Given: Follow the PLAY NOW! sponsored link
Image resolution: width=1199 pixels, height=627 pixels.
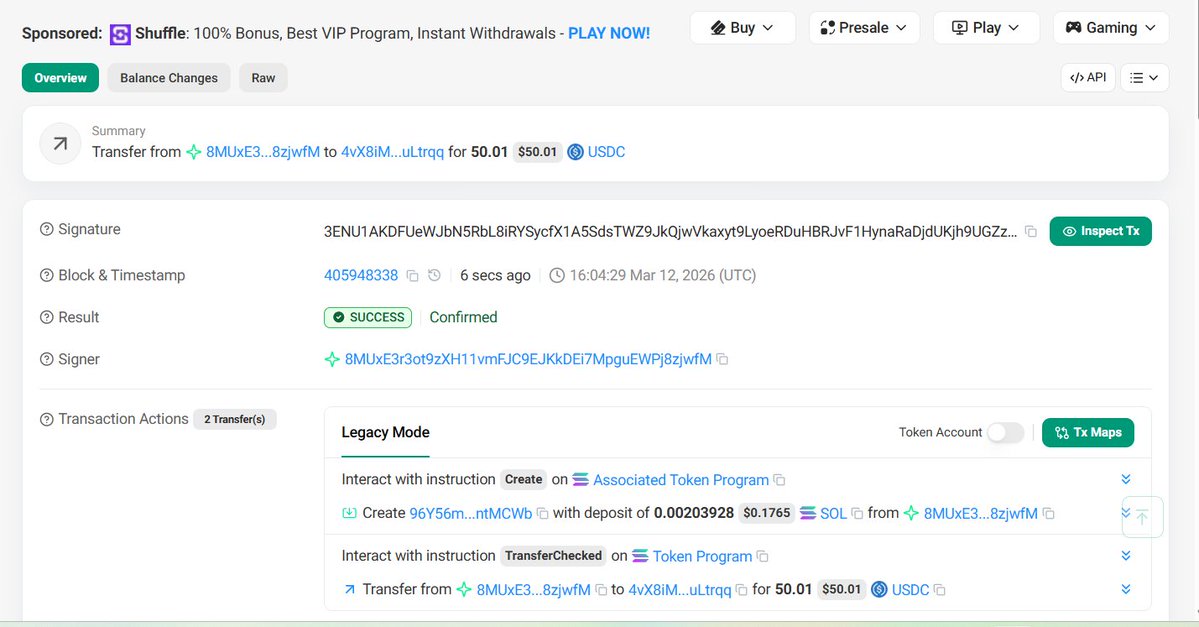Looking at the screenshot, I should [609, 34].
